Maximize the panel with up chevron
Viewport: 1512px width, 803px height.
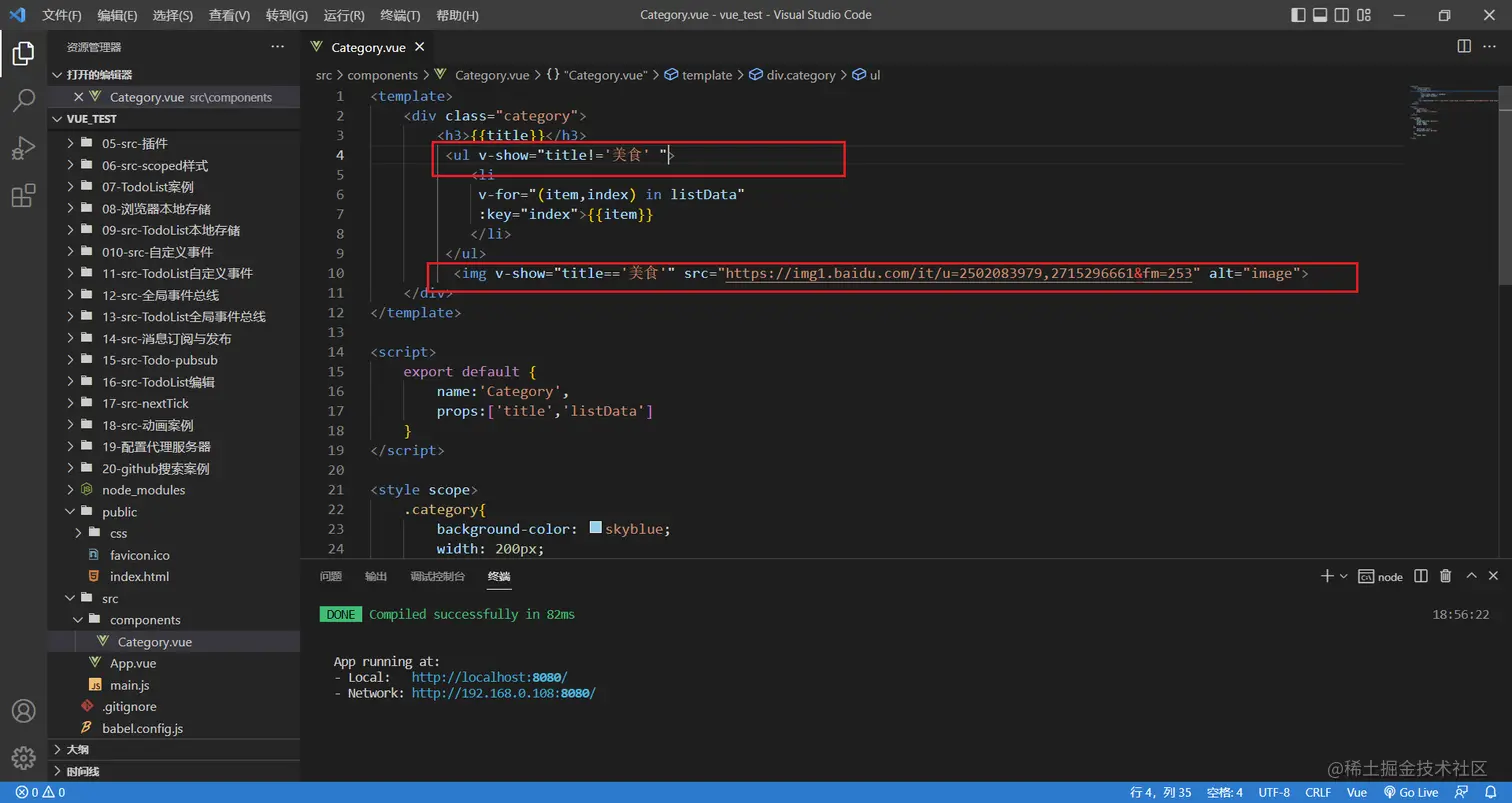pyautogui.click(x=1471, y=576)
